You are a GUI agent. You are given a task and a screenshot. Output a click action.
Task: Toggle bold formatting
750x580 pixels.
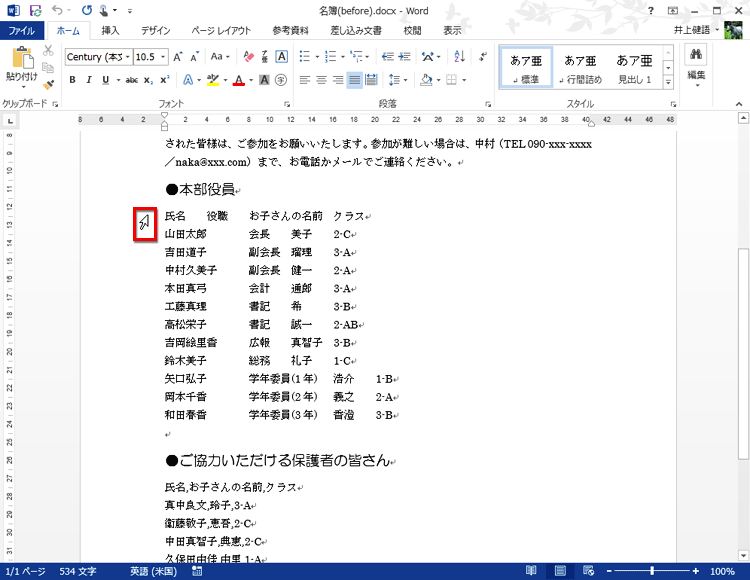pos(72,80)
